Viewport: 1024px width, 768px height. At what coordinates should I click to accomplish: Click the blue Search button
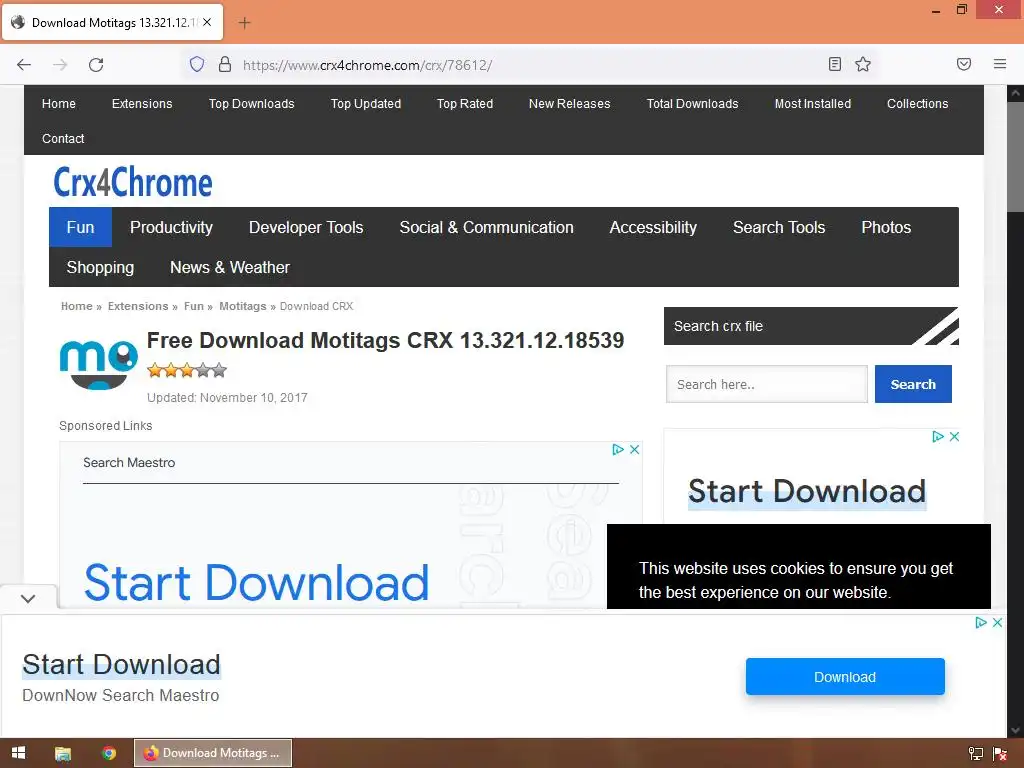pyautogui.click(x=913, y=384)
